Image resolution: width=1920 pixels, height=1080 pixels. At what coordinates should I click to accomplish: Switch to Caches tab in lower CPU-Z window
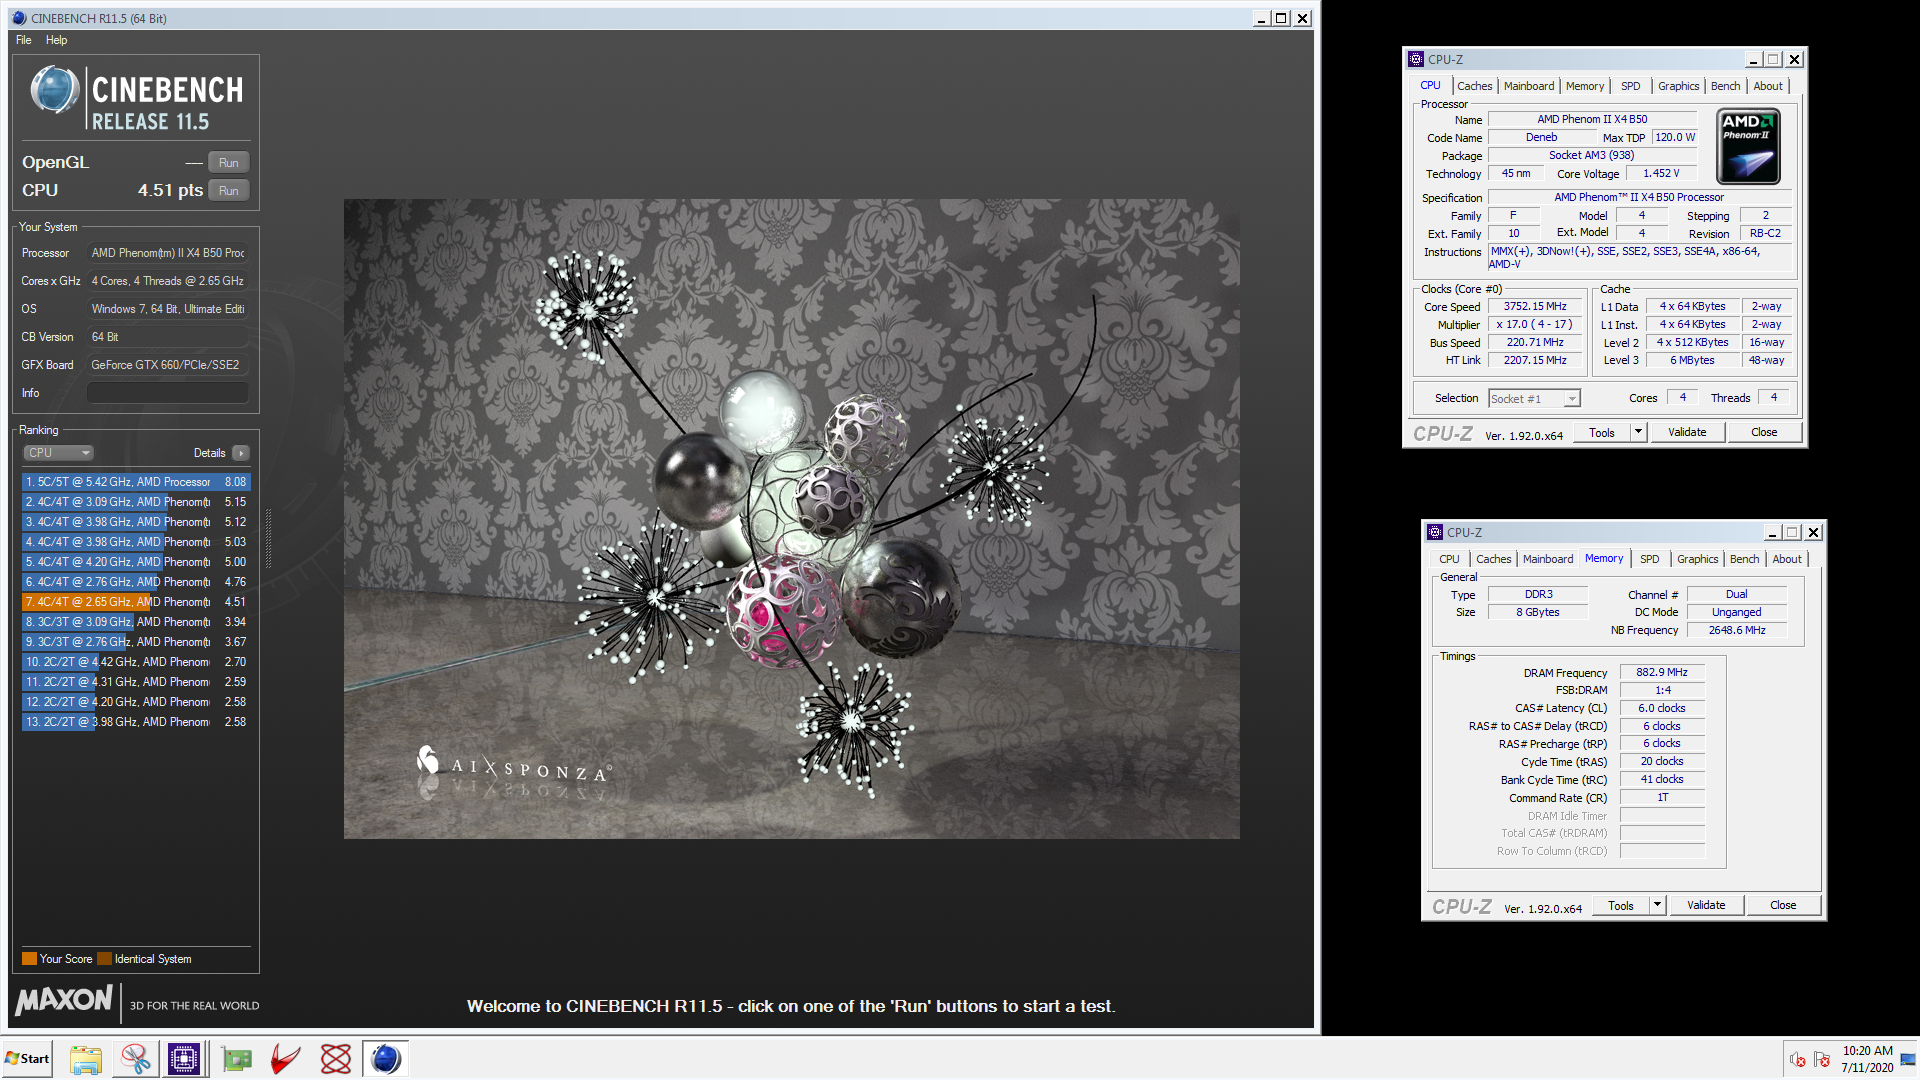coord(1493,559)
